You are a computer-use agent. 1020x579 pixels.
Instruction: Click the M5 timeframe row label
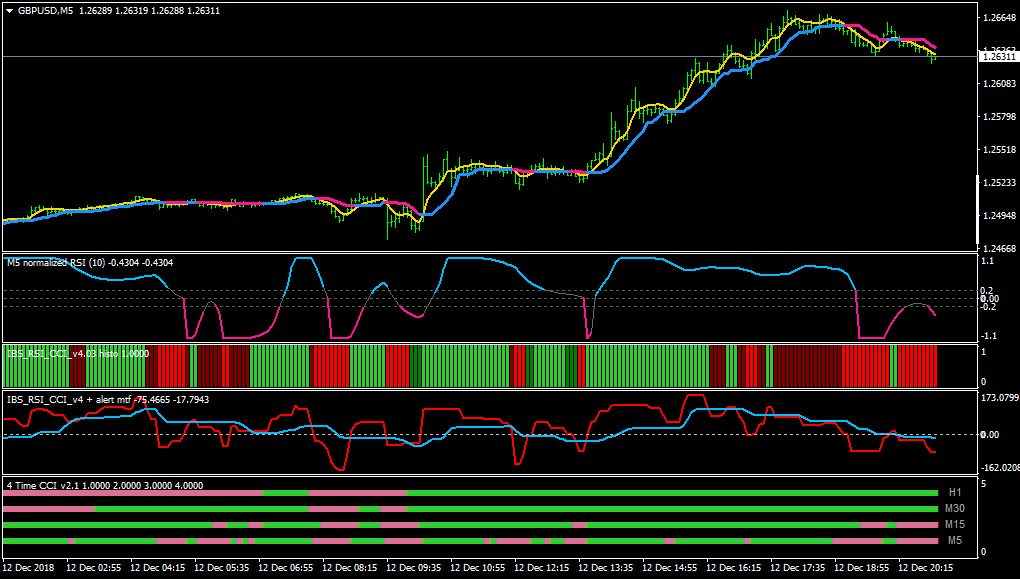point(954,540)
